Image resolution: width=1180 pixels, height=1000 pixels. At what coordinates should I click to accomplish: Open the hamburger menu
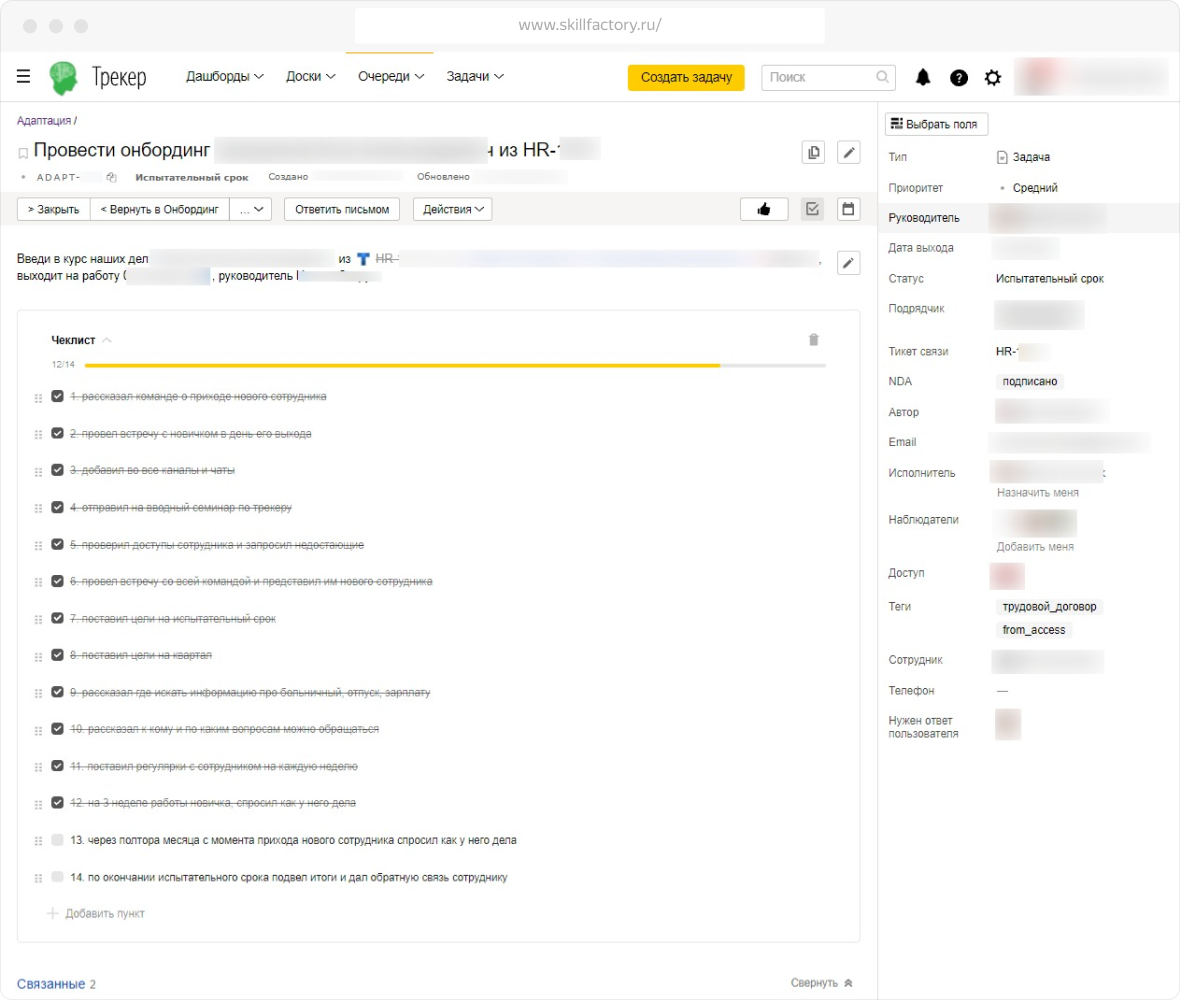click(x=23, y=76)
